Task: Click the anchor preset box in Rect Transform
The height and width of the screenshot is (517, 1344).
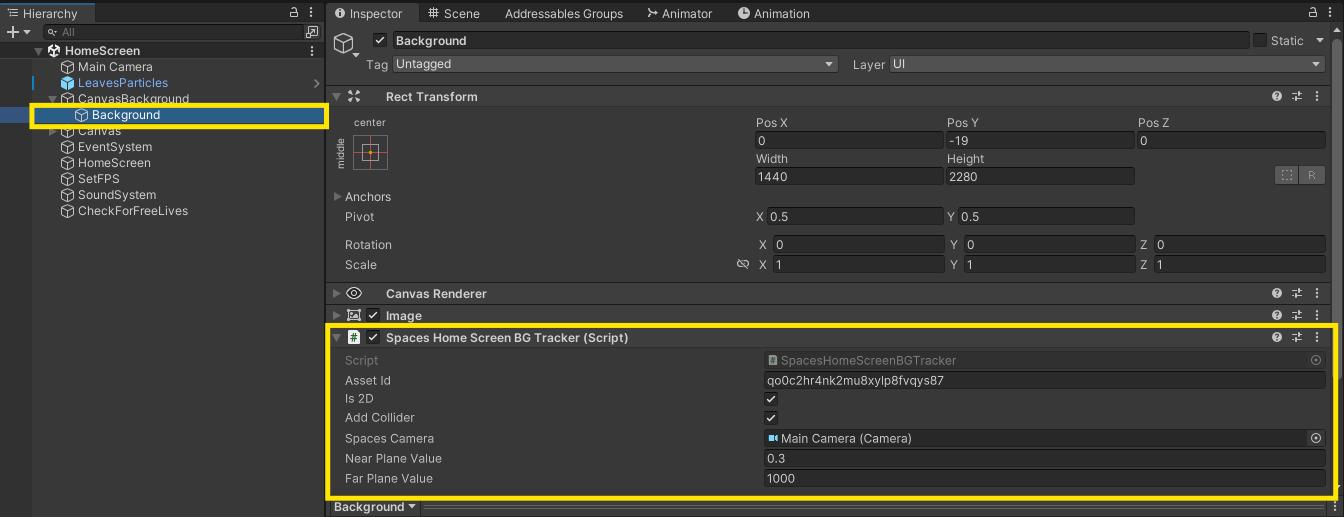Action: click(x=370, y=152)
